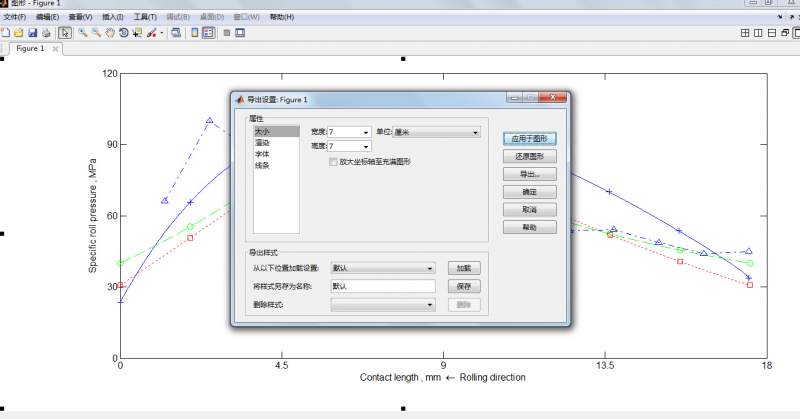Click the undock arrow in the menu bar
800x419 pixels.
[792, 17]
